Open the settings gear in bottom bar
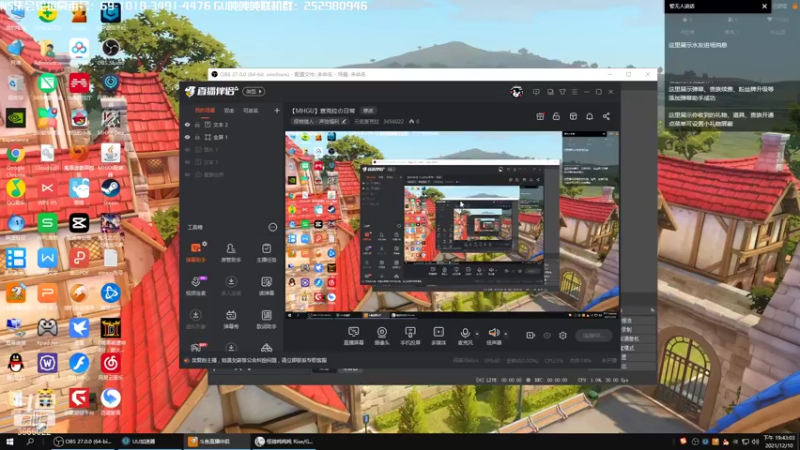800x450 pixels. click(x=563, y=335)
